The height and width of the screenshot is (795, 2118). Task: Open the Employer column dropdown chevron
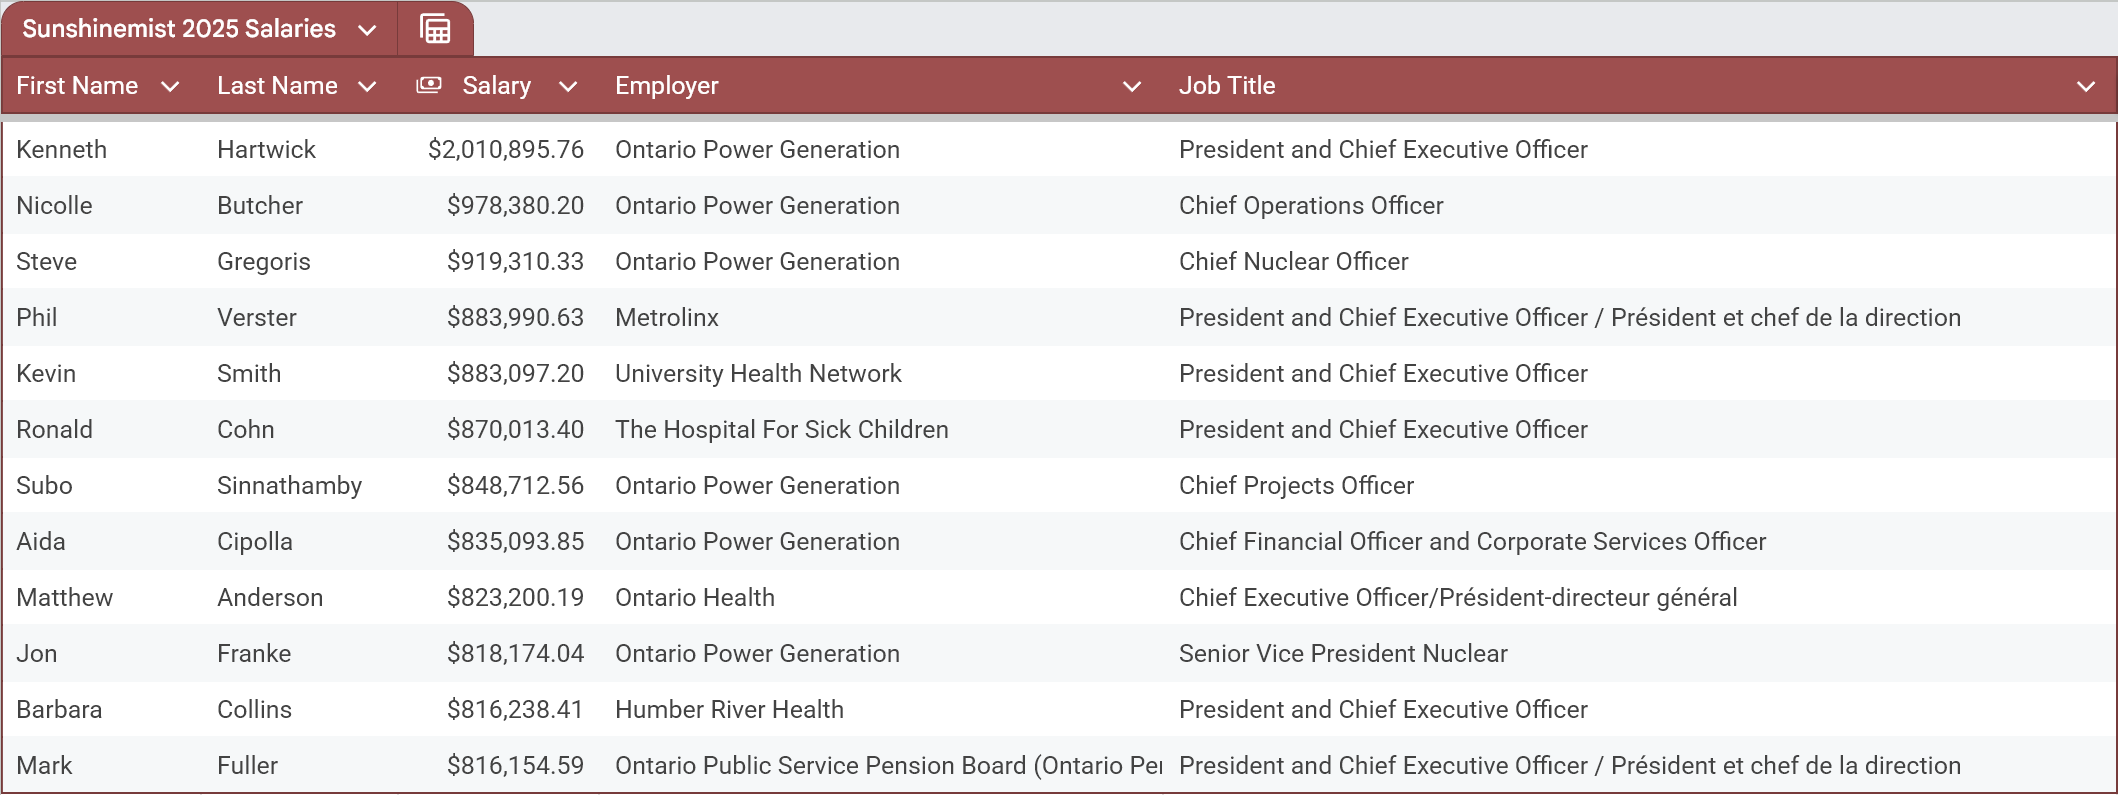[x=1132, y=87]
